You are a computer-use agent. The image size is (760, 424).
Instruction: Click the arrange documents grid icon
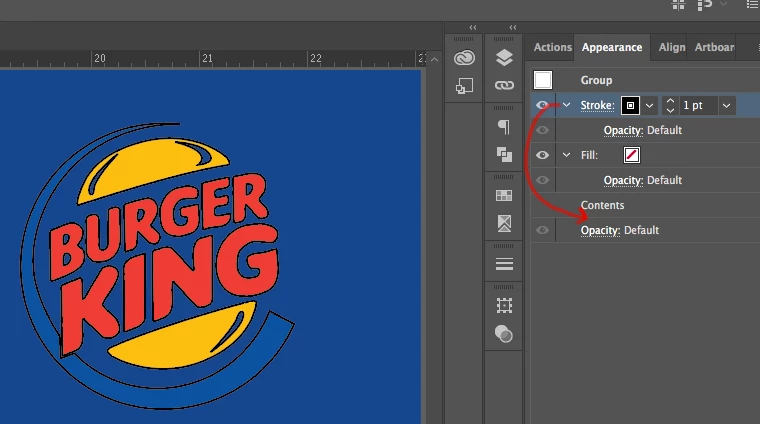coord(679,5)
